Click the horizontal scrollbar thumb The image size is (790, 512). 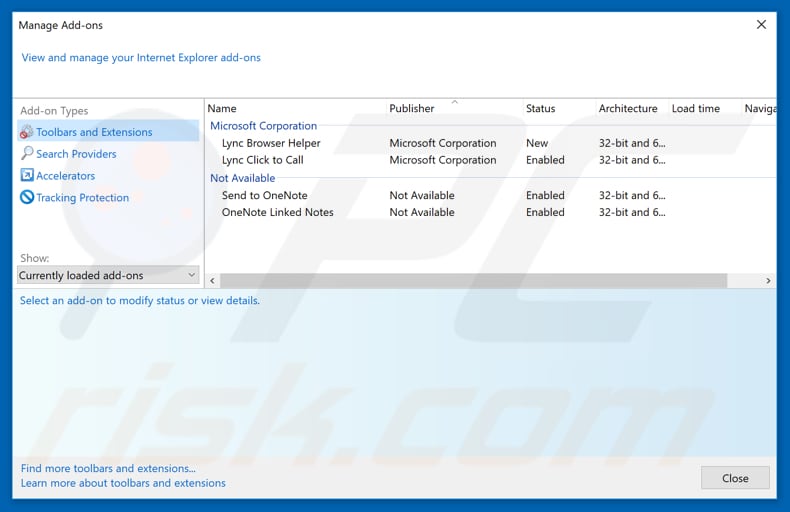[474, 281]
